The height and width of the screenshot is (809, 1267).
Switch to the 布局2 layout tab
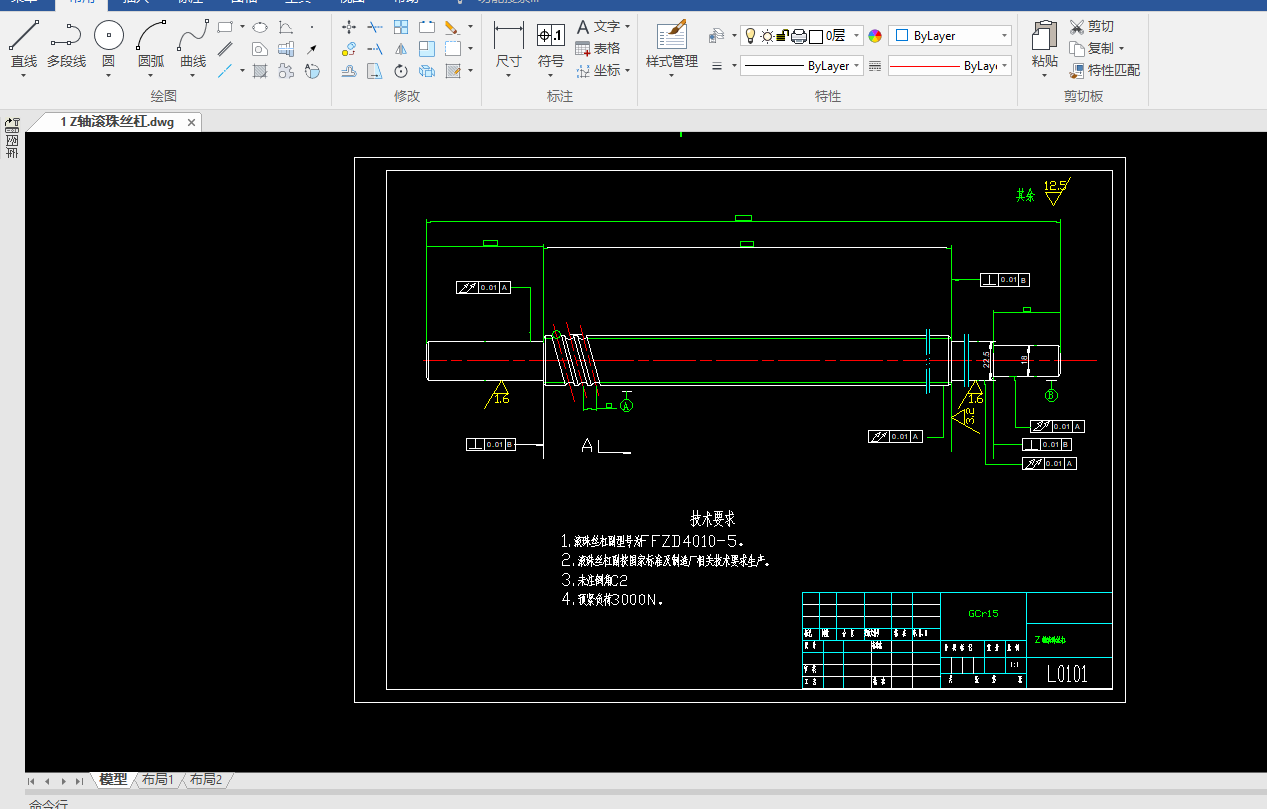click(206, 780)
